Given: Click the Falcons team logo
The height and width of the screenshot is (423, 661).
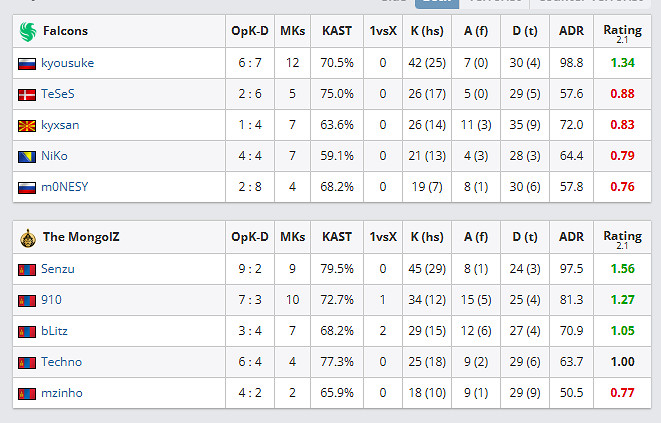Looking at the screenshot, I should coord(27,31).
